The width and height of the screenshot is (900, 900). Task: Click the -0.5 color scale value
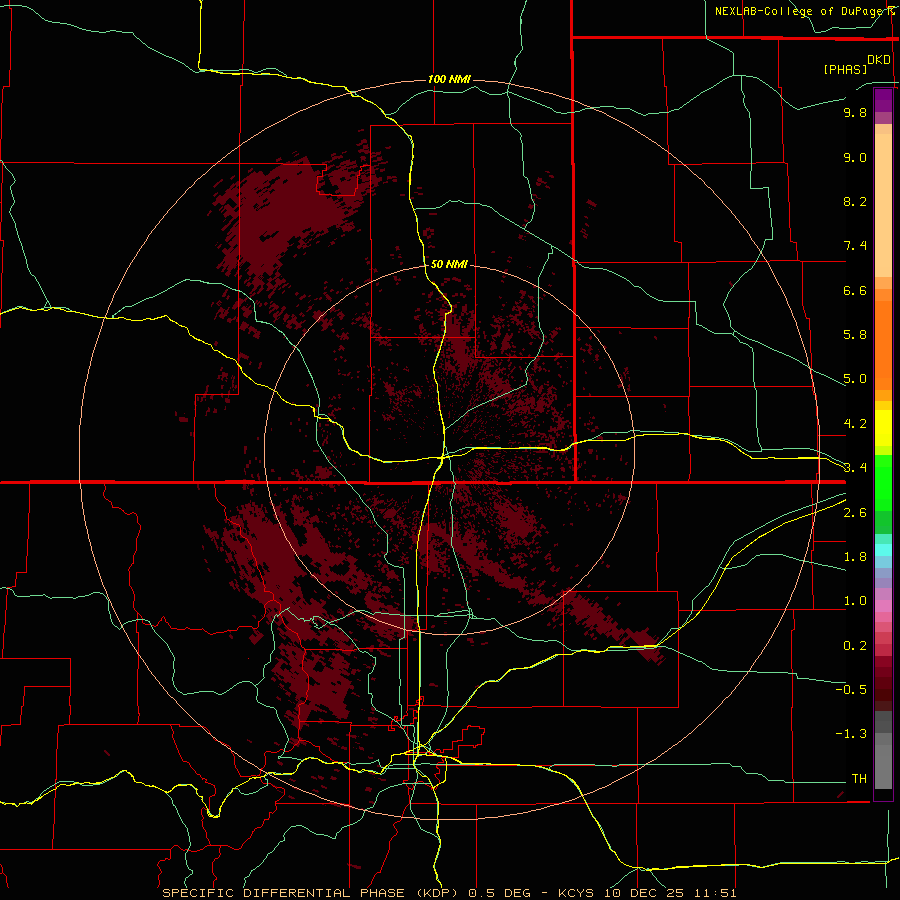coord(851,689)
